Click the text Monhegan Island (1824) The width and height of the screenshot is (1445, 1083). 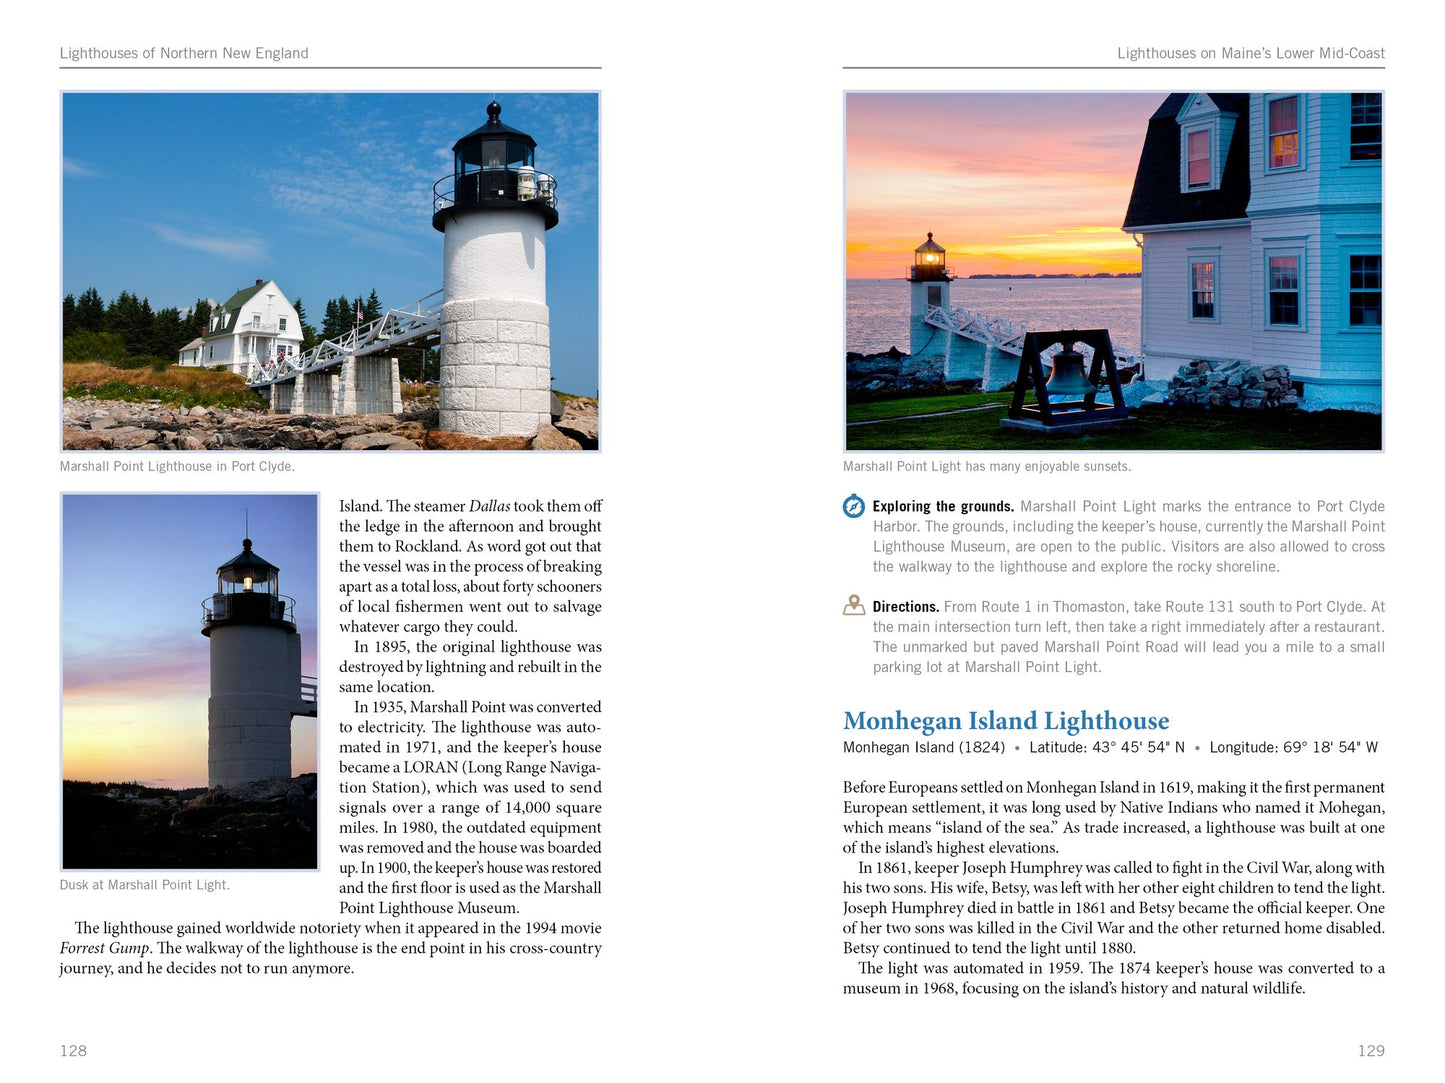924,747
